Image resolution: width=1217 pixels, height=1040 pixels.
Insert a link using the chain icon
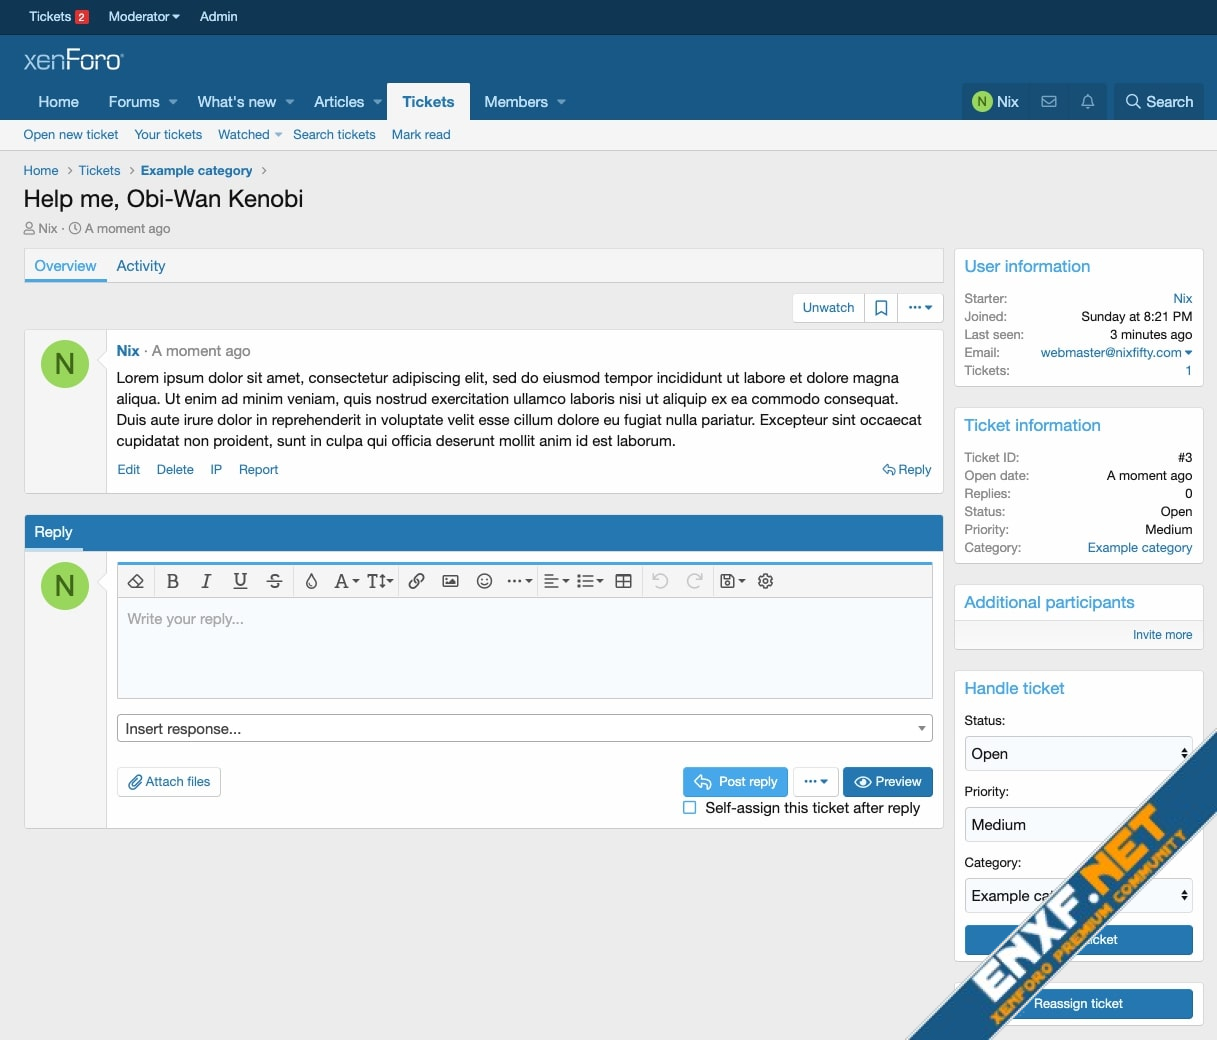pyautogui.click(x=417, y=581)
